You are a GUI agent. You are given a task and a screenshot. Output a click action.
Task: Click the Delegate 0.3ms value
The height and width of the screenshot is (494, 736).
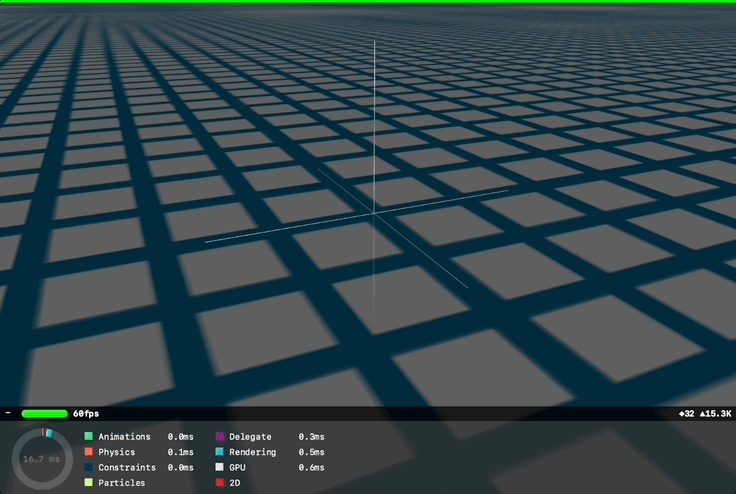(x=311, y=437)
